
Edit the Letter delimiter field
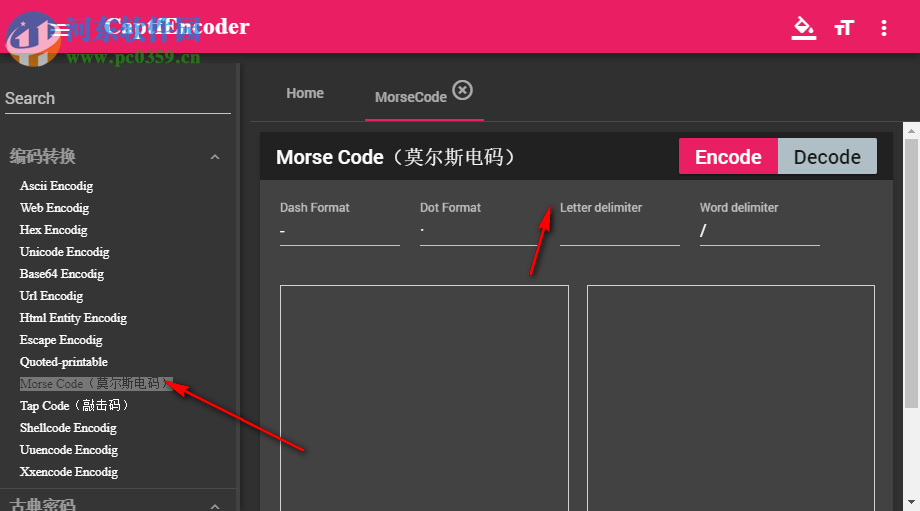(x=620, y=231)
